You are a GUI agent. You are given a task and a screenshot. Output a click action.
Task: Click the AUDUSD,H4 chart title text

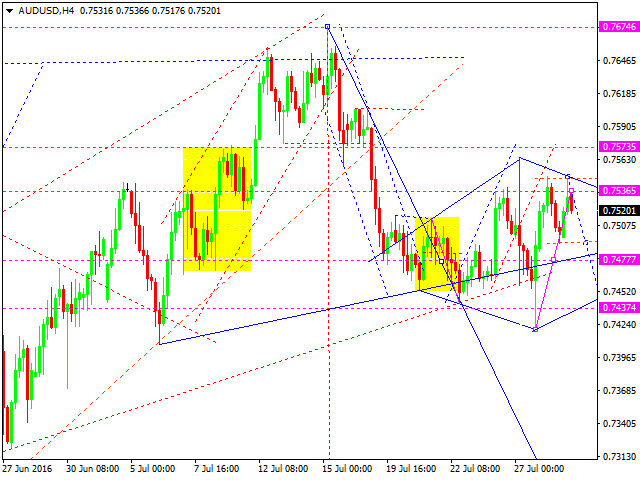point(47,11)
